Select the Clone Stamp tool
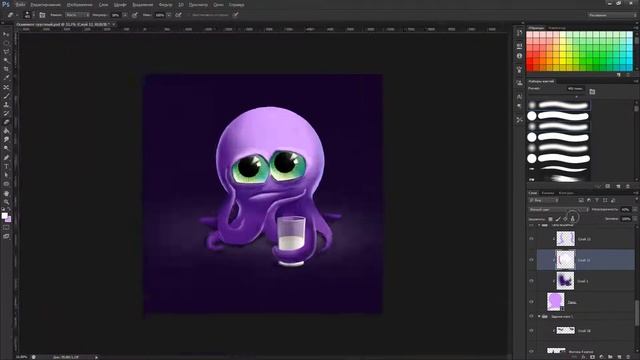Image resolution: width=640 pixels, height=360 pixels. (x=6, y=104)
